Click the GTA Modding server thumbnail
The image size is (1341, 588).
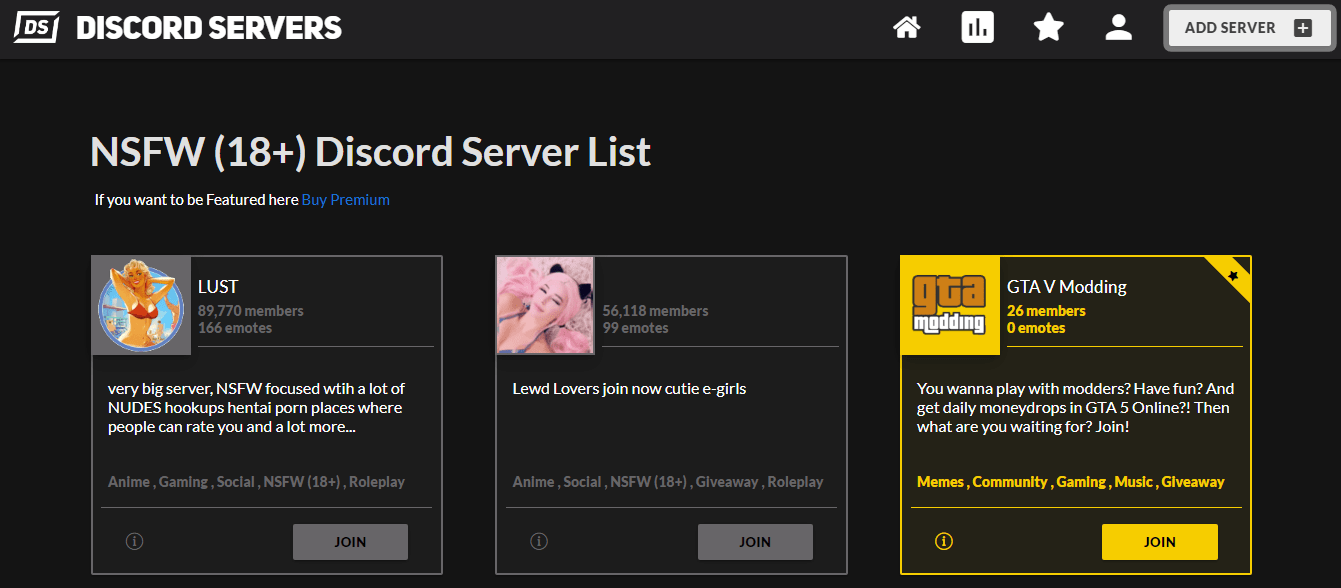pyautogui.click(x=950, y=305)
